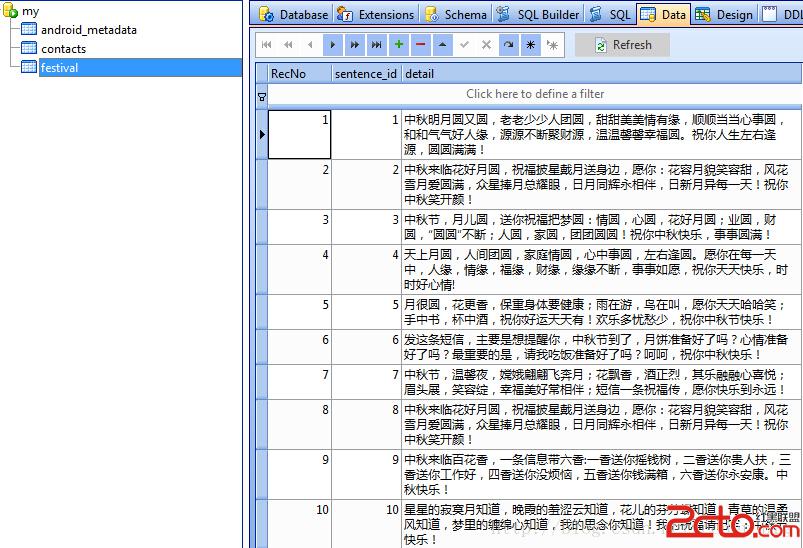803x548 pixels.
Task: Select RecNo cell 2
Action: (300, 184)
